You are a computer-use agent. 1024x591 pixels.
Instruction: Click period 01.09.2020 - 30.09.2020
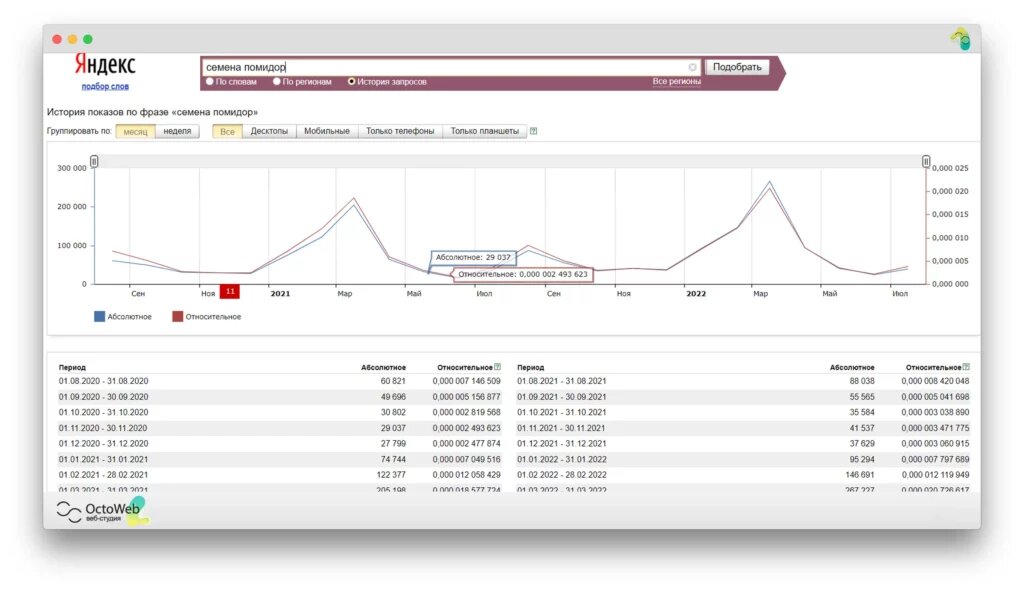(103, 397)
